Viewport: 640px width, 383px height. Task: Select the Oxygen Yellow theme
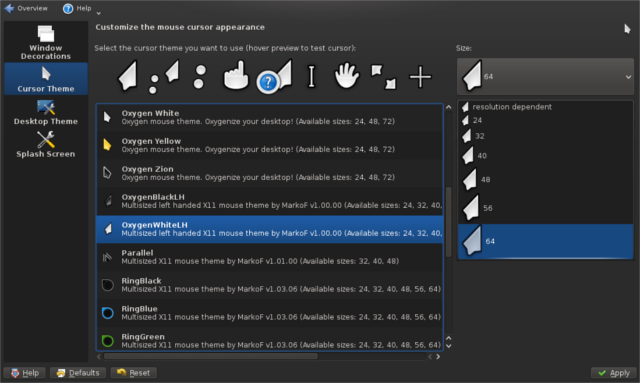pyautogui.click(x=270, y=145)
